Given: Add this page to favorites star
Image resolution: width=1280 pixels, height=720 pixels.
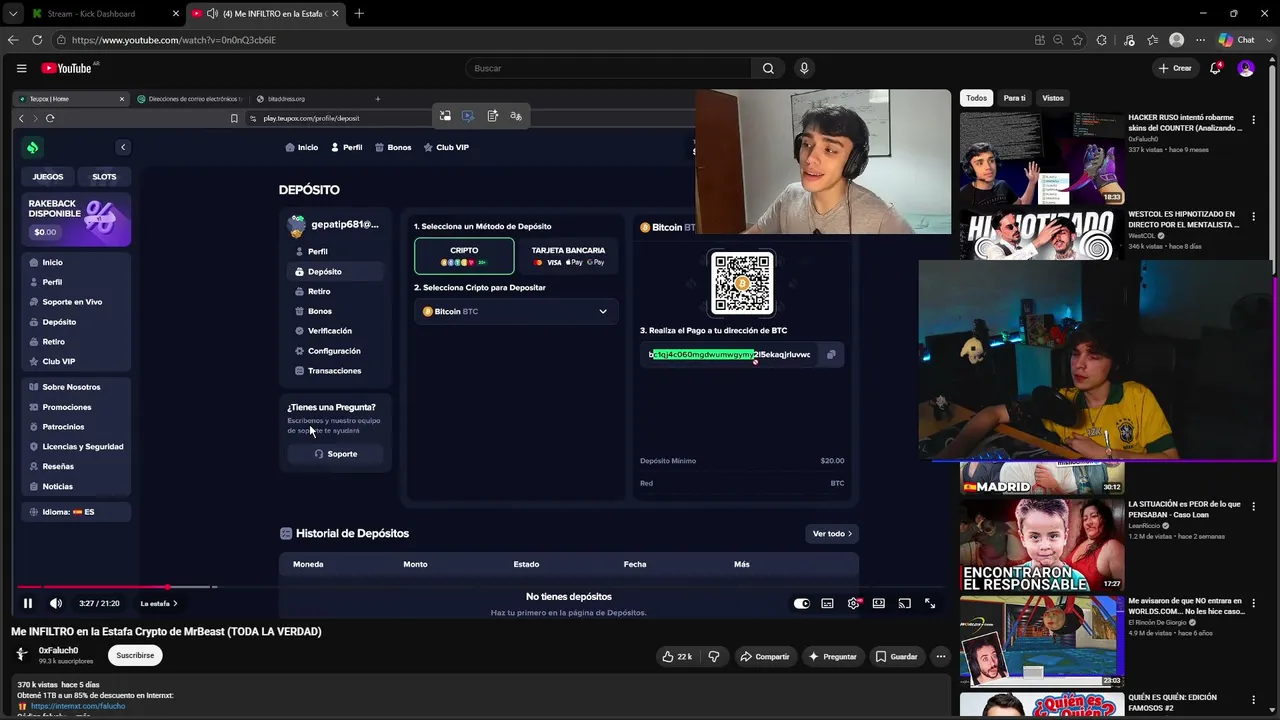Looking at the screenshot, I should pyautogui.click(x=1077, y=40).
